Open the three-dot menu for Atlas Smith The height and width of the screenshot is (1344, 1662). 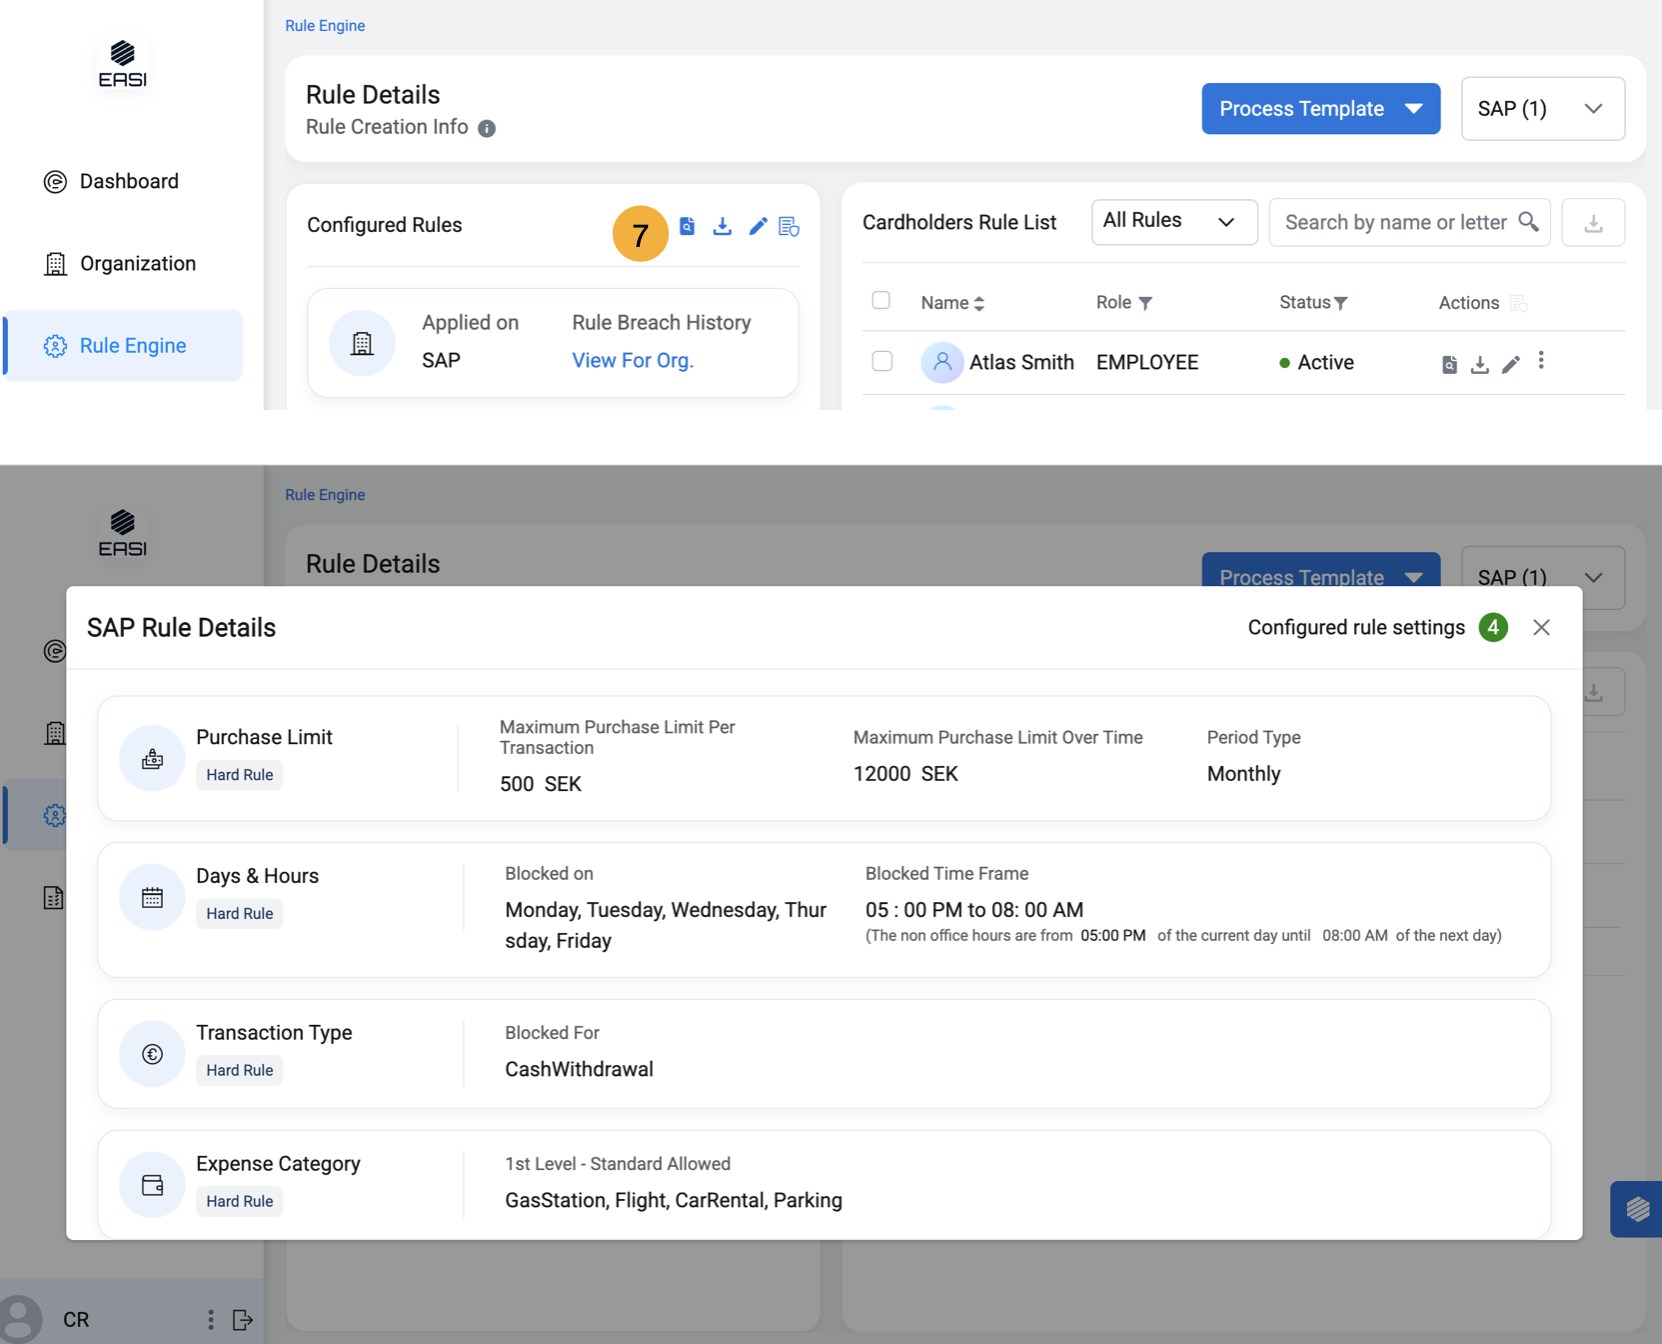(x=1541, y=361)
